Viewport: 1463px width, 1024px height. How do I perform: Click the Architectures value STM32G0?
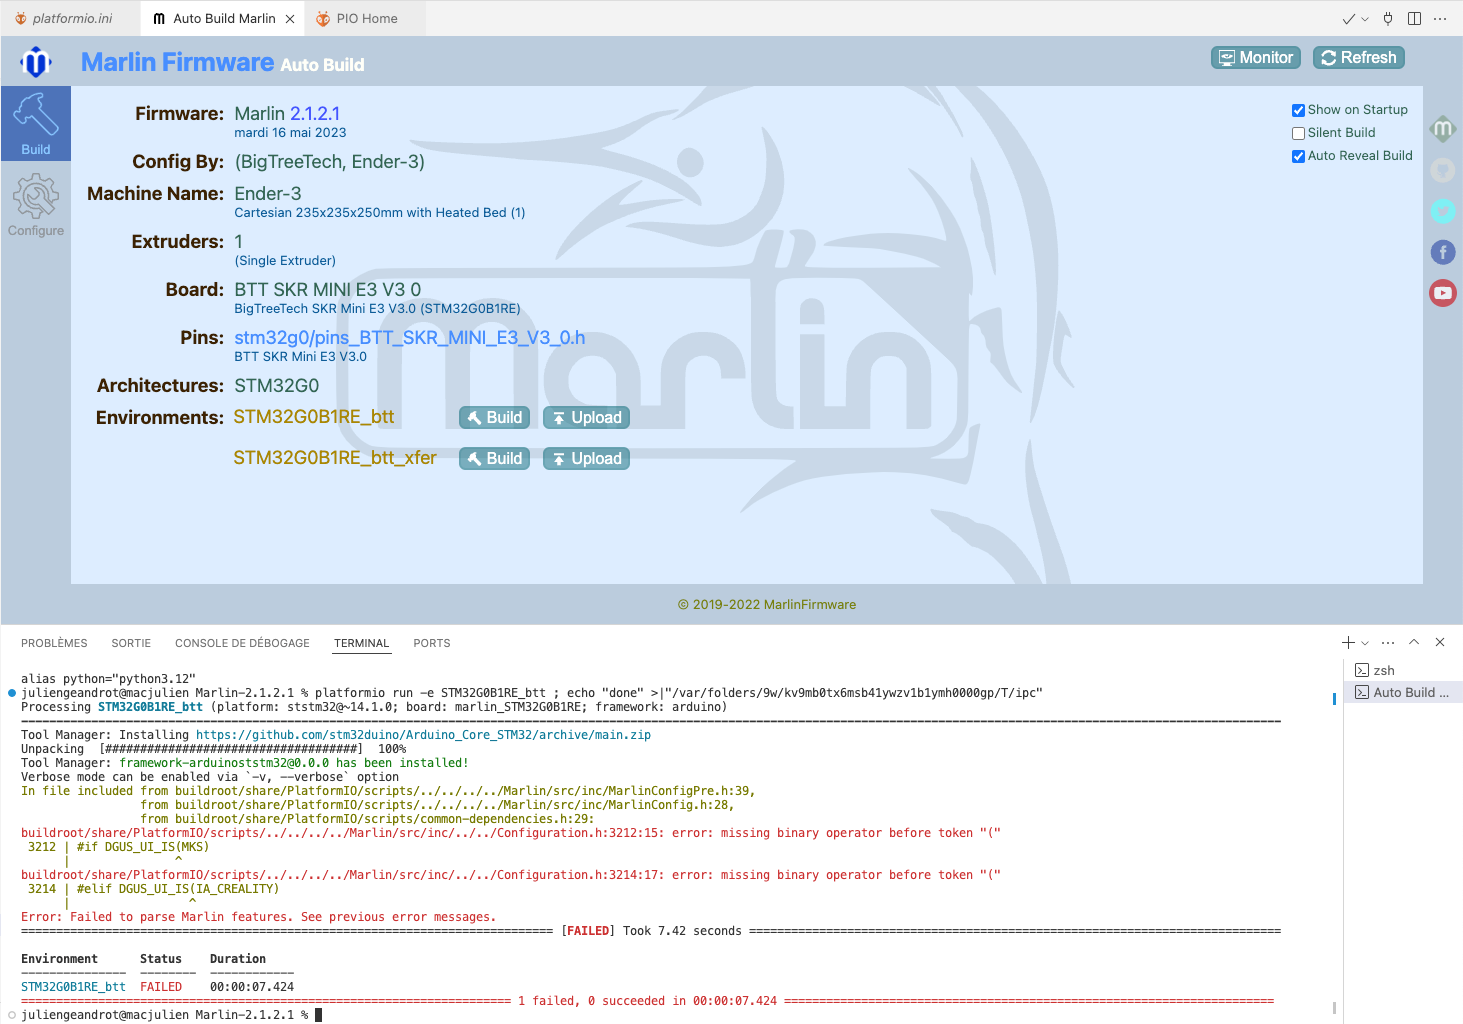click(x=277, y=386)
